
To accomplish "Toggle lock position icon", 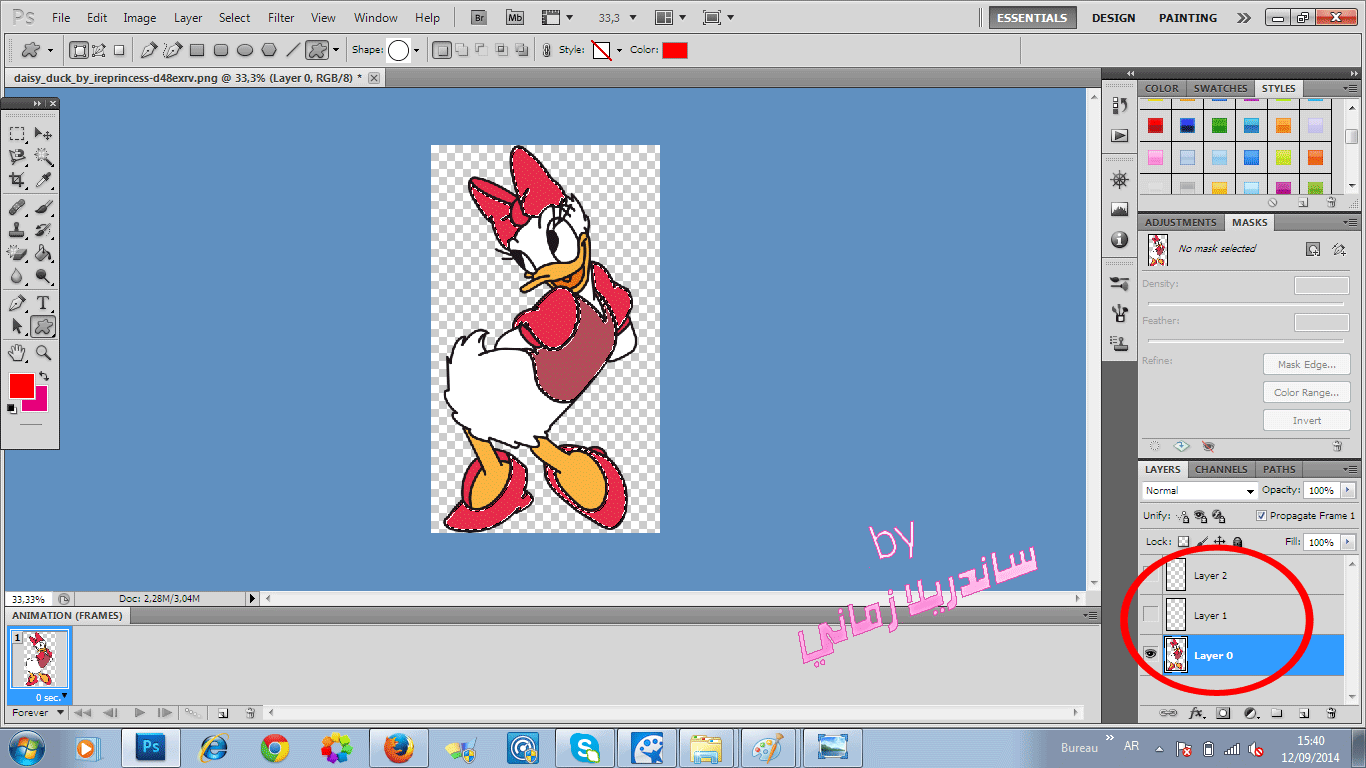I will point(1220,541).
